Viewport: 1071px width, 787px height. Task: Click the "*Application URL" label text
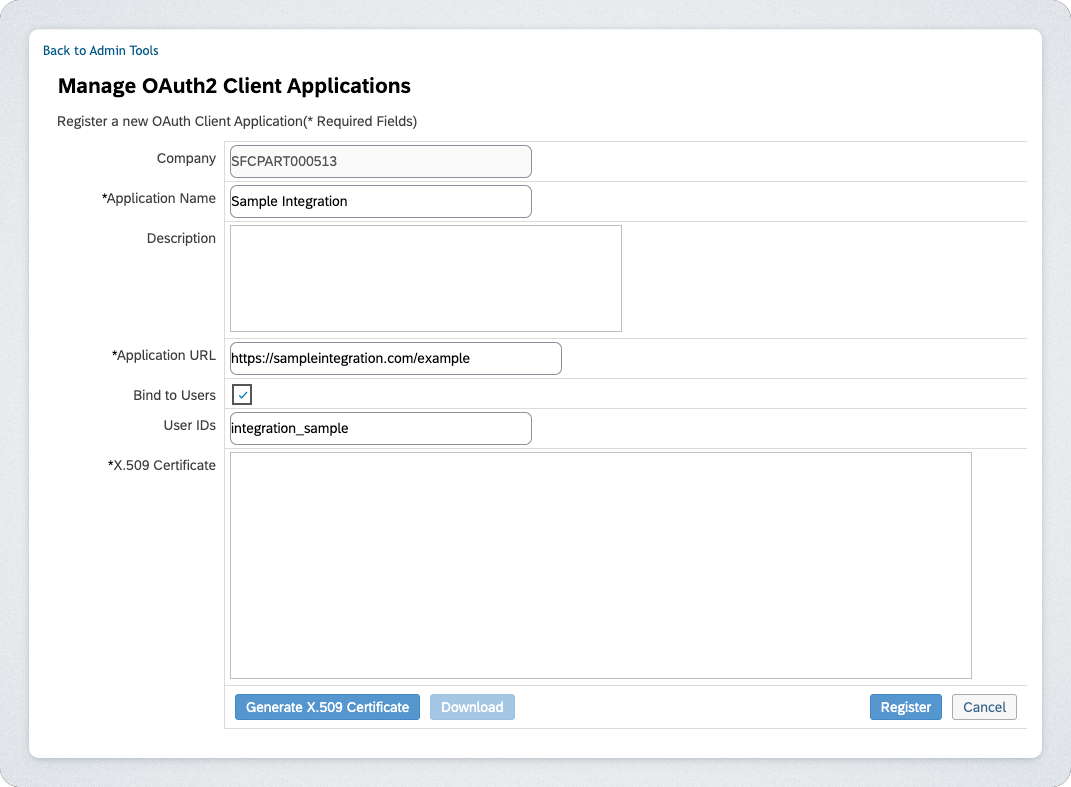(x=164, y=355)
